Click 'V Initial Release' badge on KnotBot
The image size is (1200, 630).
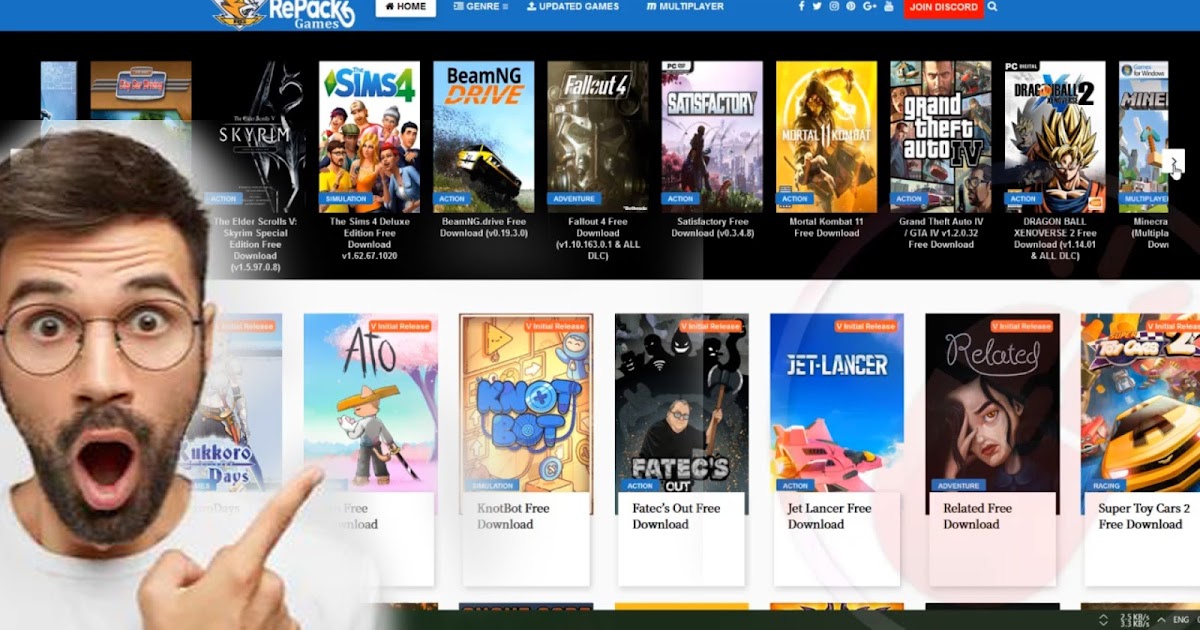(x=555, y=326)
